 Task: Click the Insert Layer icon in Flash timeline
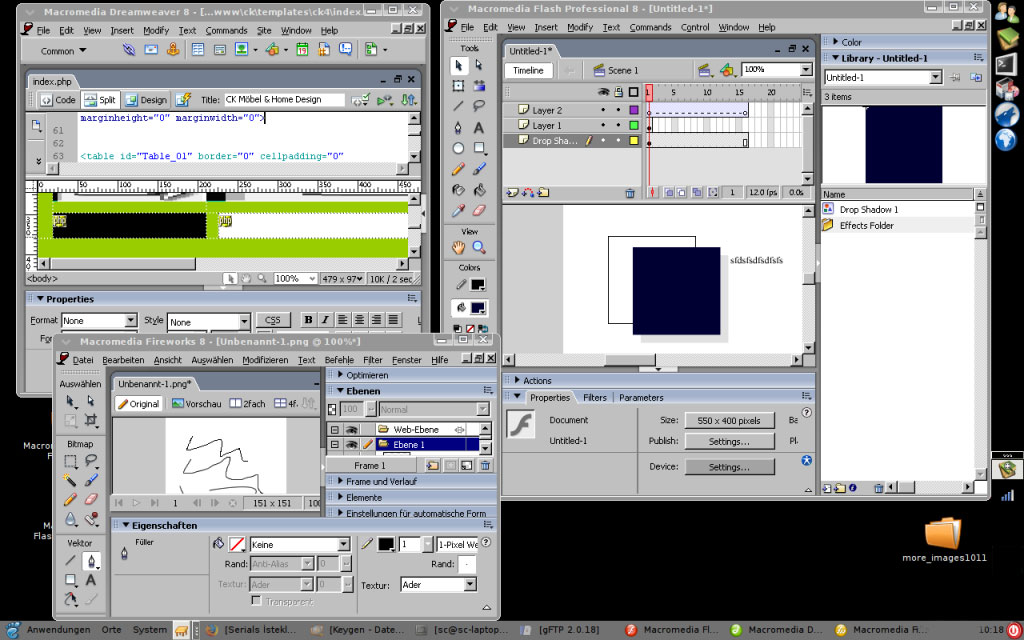point(511,193)
